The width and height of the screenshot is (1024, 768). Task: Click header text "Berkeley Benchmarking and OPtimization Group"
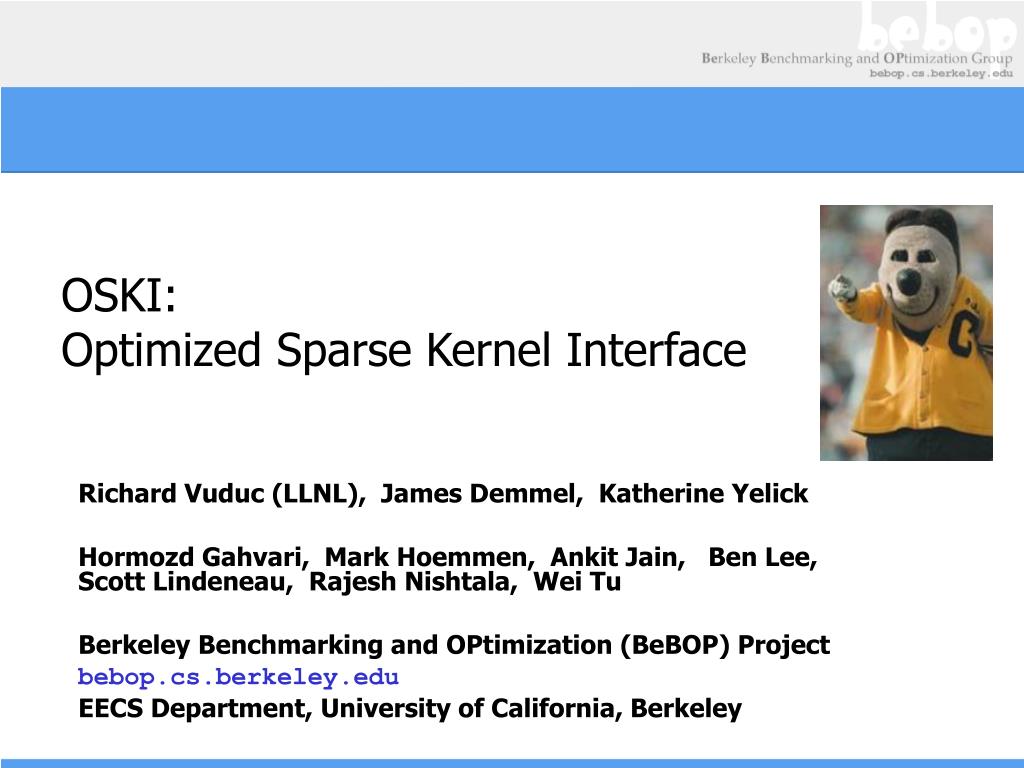(857, 58)
